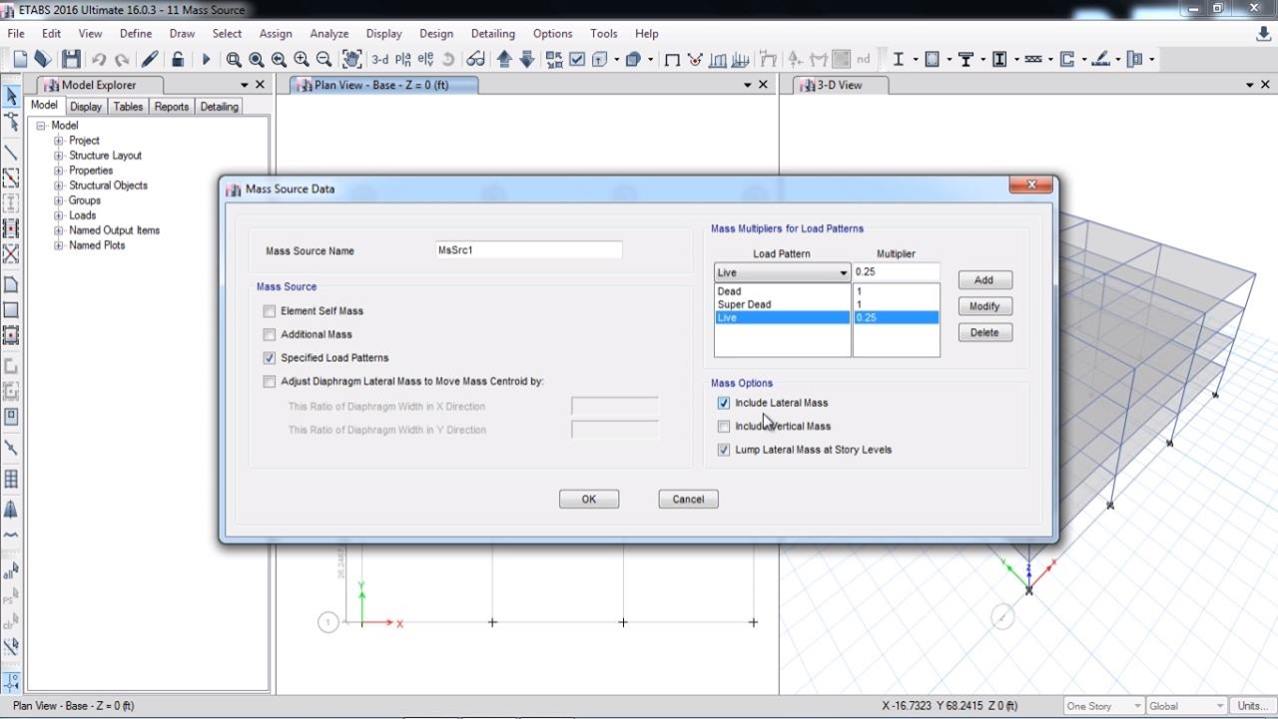Viewport: 1278px width, 719px height.
Task: Click the 'all' select all icon
Action: 11,571
